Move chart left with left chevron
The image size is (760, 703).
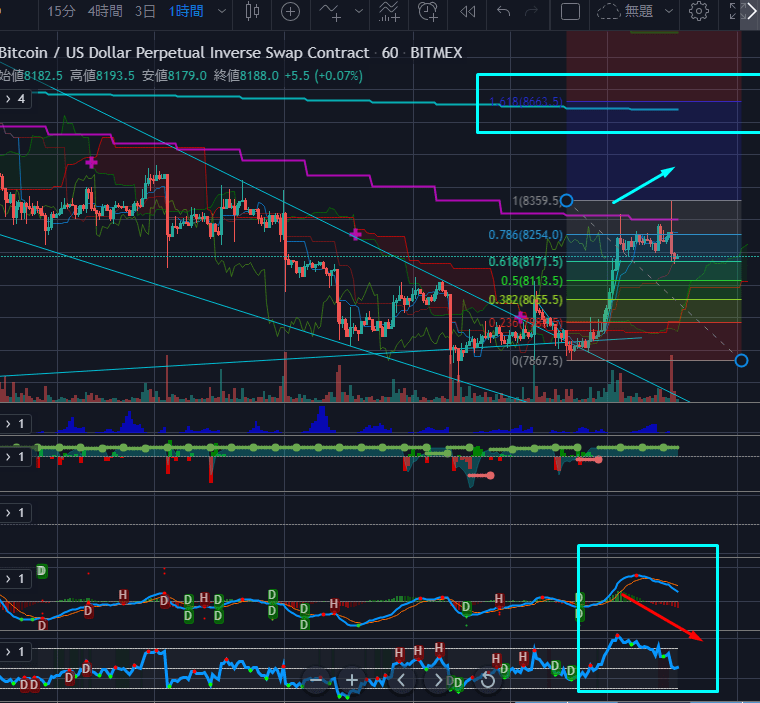(x=402, y=680)
